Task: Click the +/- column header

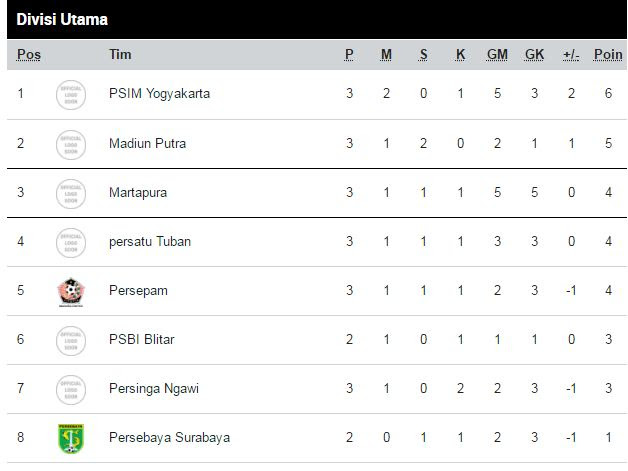Action: coord(571,54)
